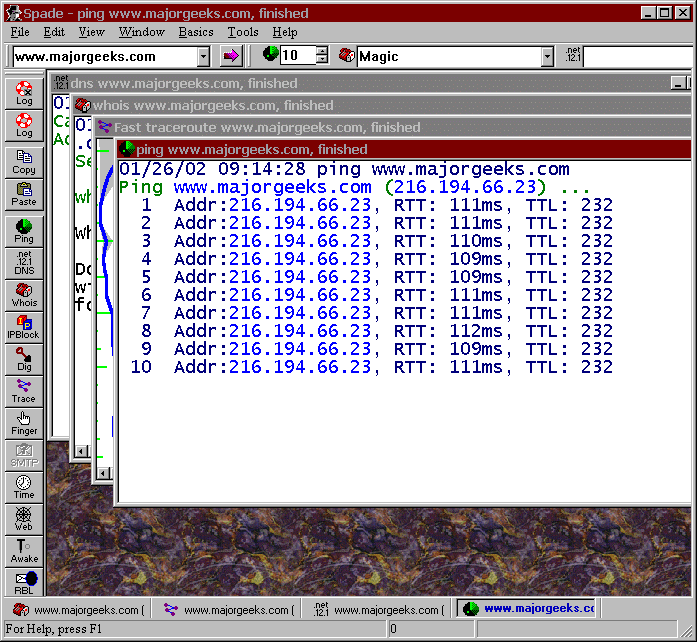
Task: Click the traceroute window scroll left arrow
Action: tap(104, 473)
